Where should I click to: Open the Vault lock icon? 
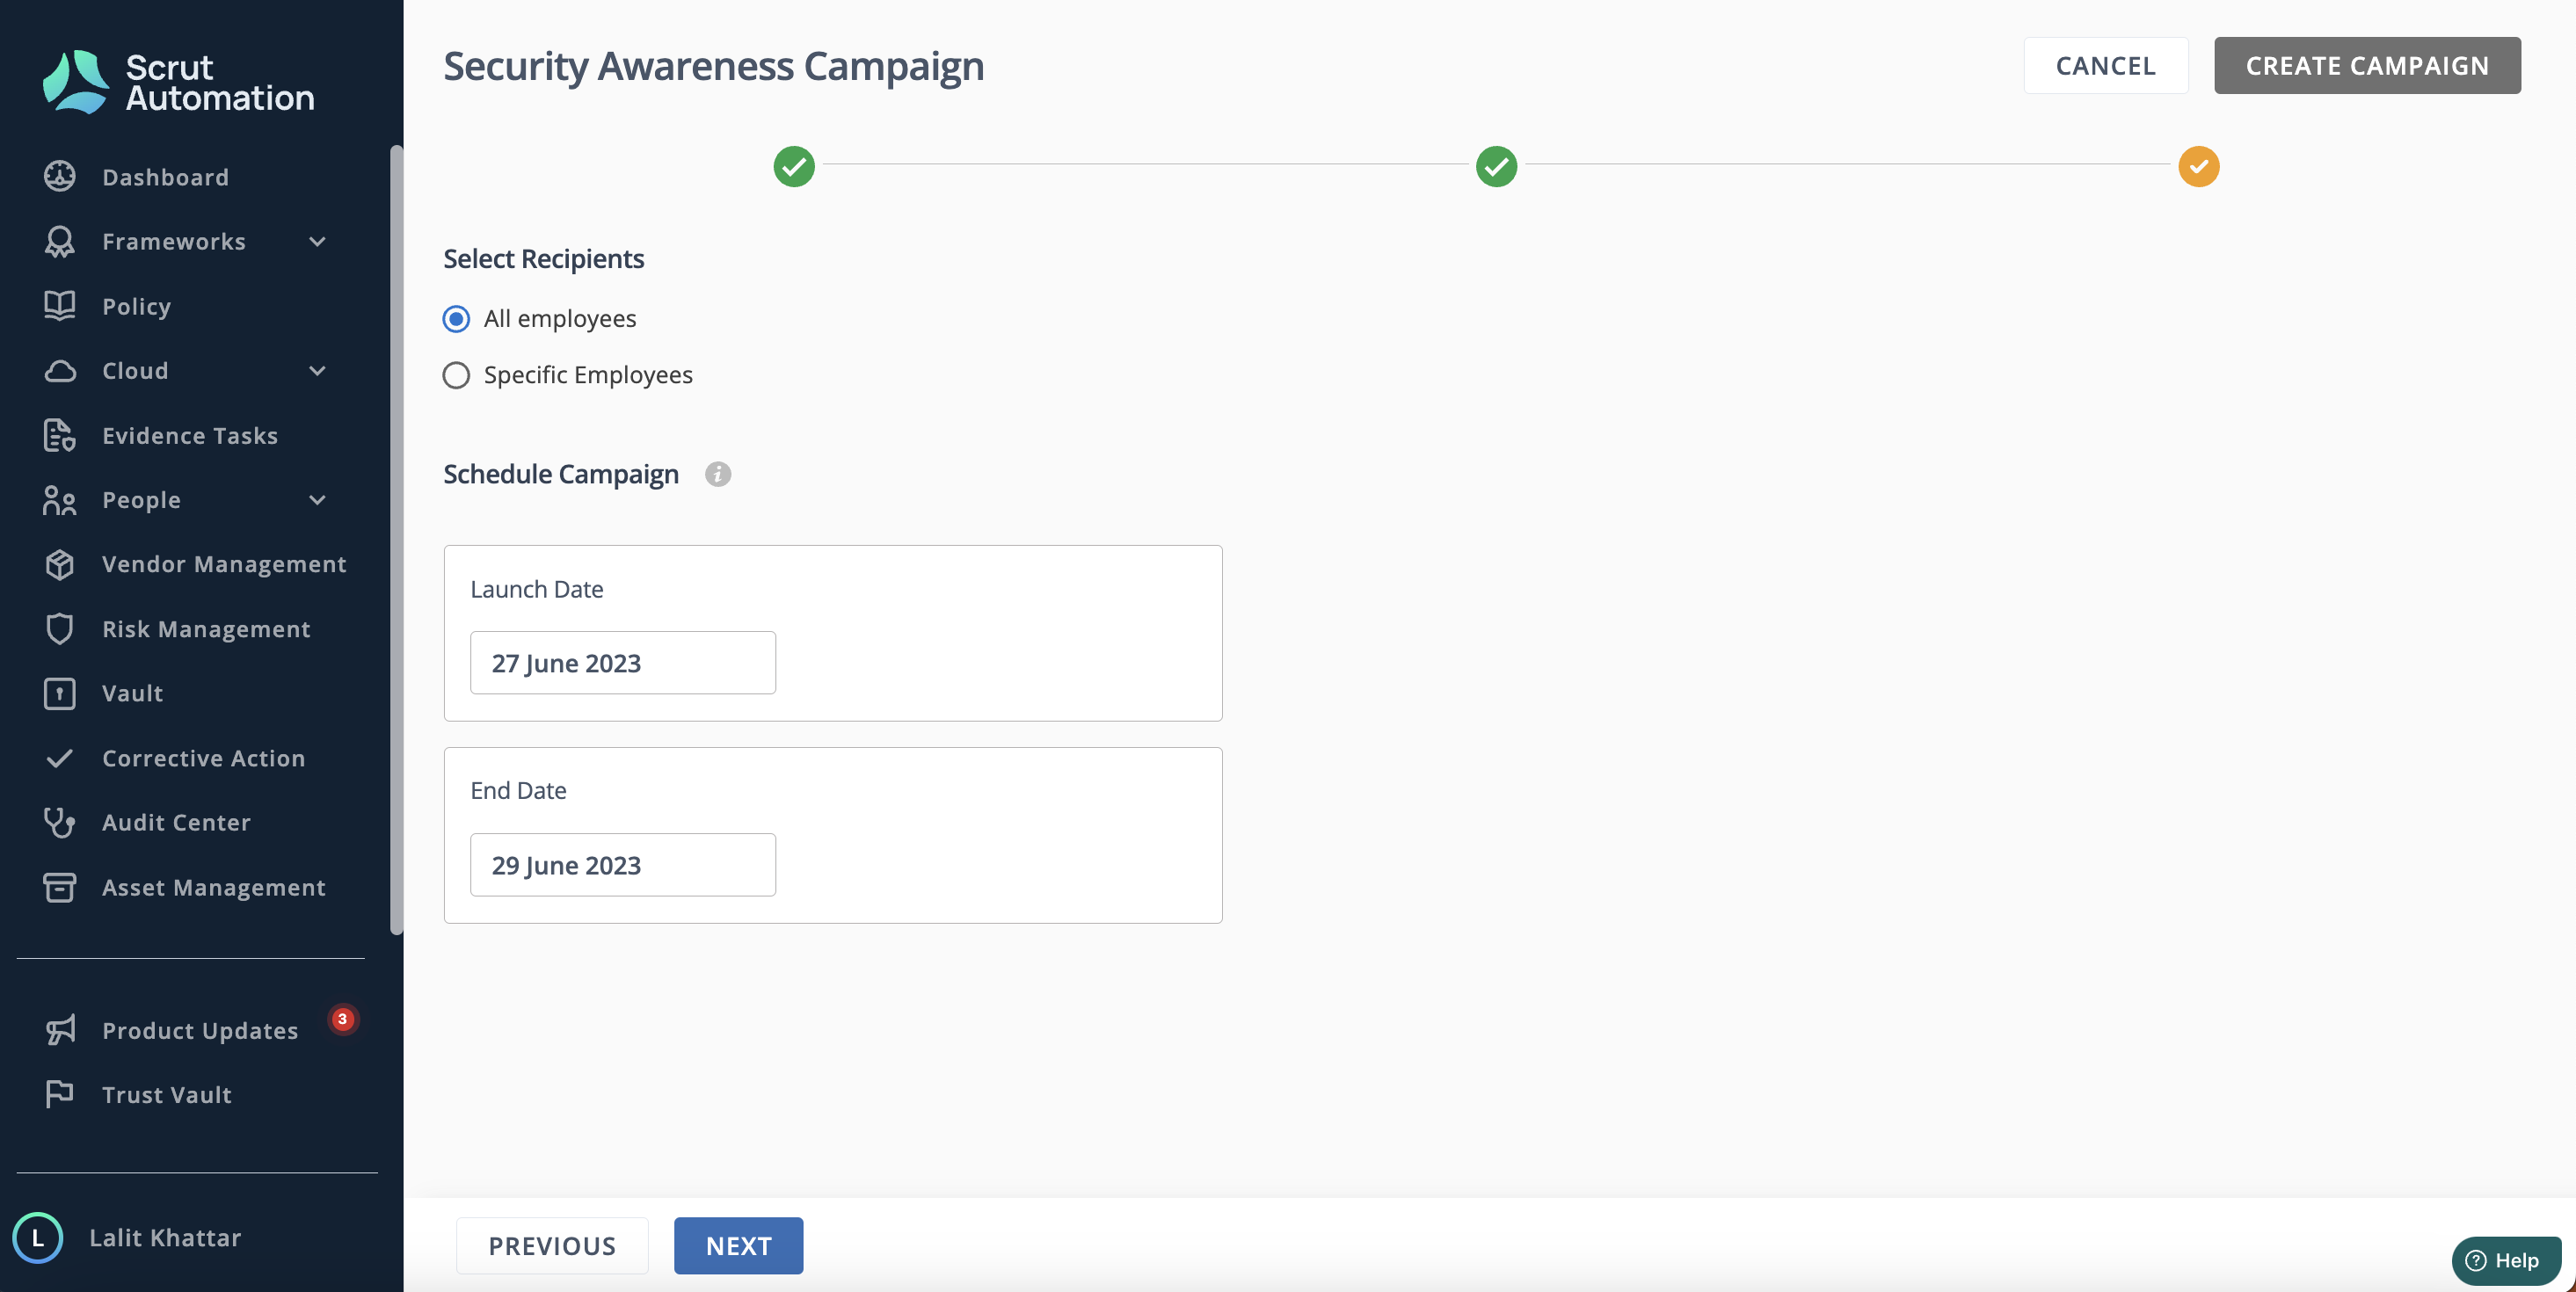coord(59,693)
